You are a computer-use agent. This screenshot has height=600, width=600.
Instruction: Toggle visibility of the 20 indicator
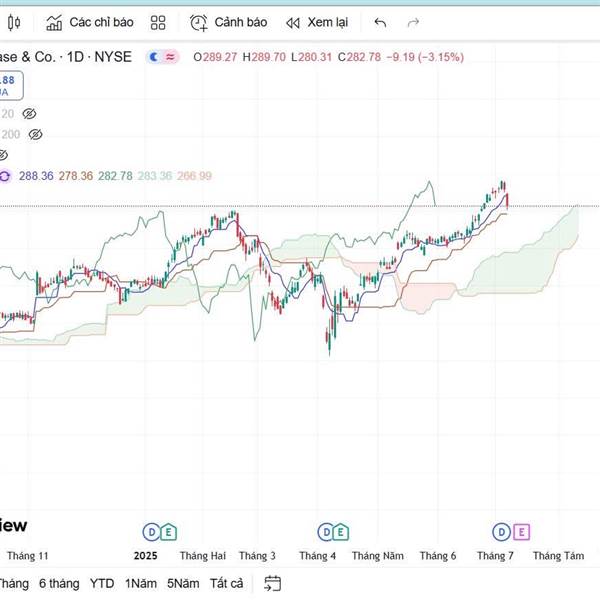click(x=29, y=114)
